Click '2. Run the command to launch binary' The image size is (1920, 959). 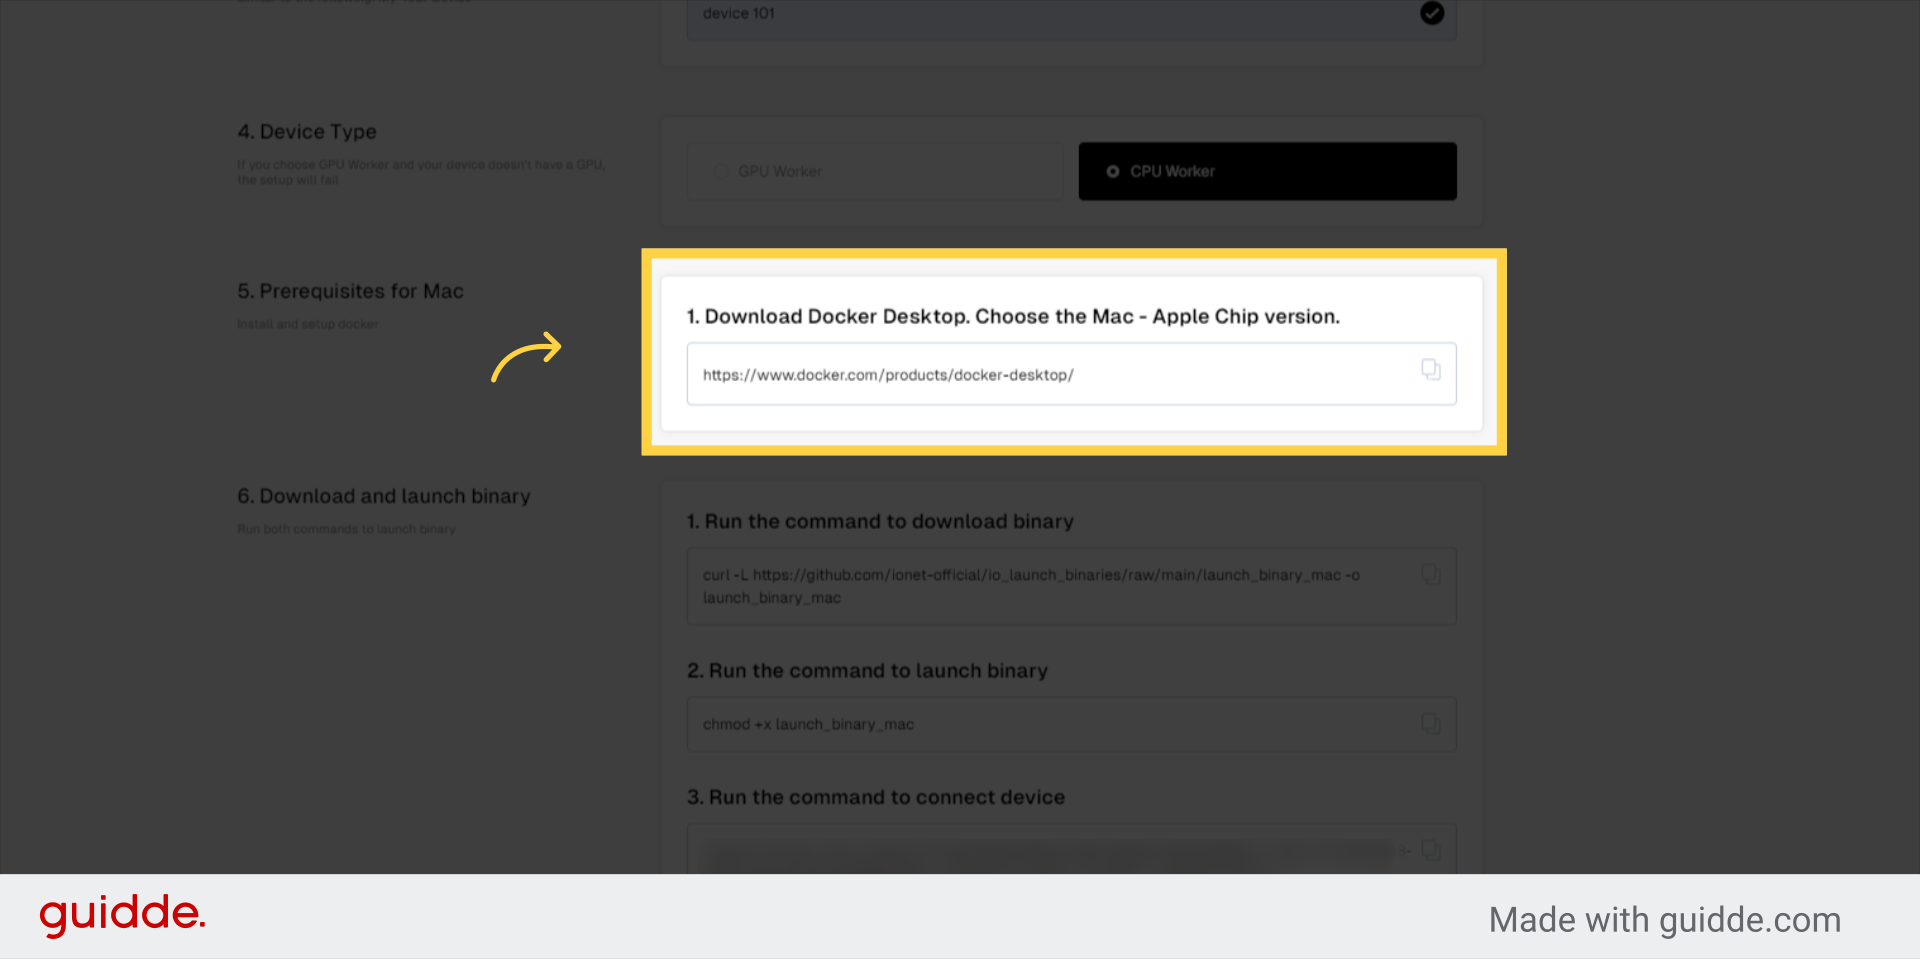point(867,671)
